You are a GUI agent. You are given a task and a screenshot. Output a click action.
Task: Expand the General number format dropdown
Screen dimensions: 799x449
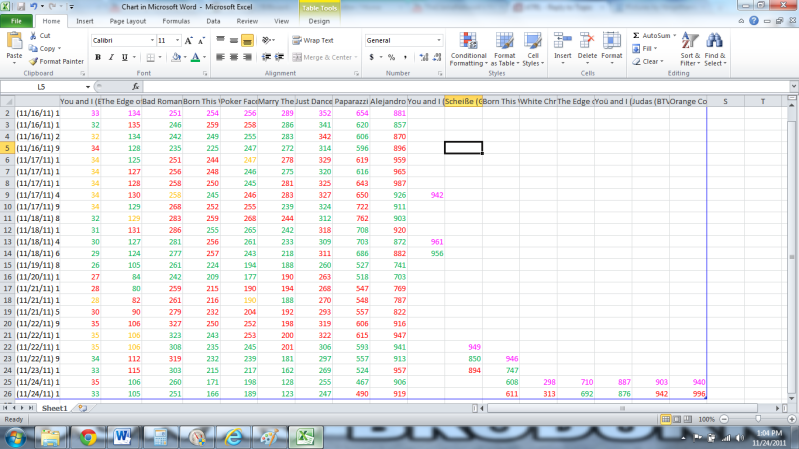point(436,40)
